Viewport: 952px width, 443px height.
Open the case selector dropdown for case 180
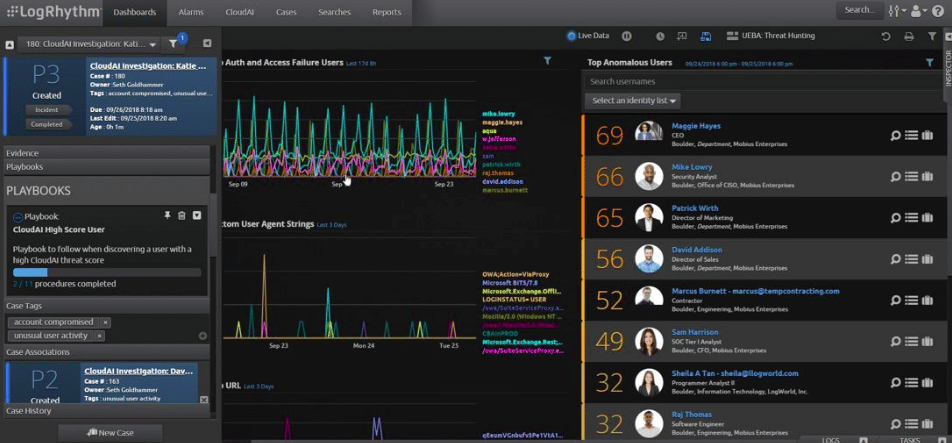coord(89,44)
